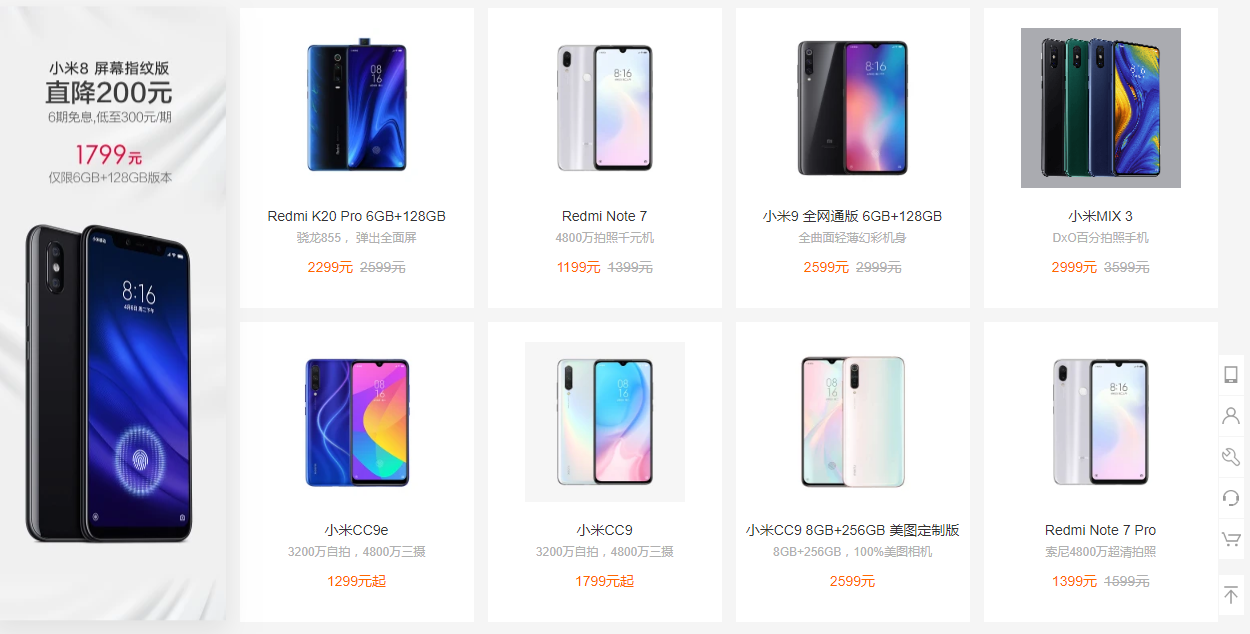Open the shopping cart icon in sidebar

pos(1231,539)
